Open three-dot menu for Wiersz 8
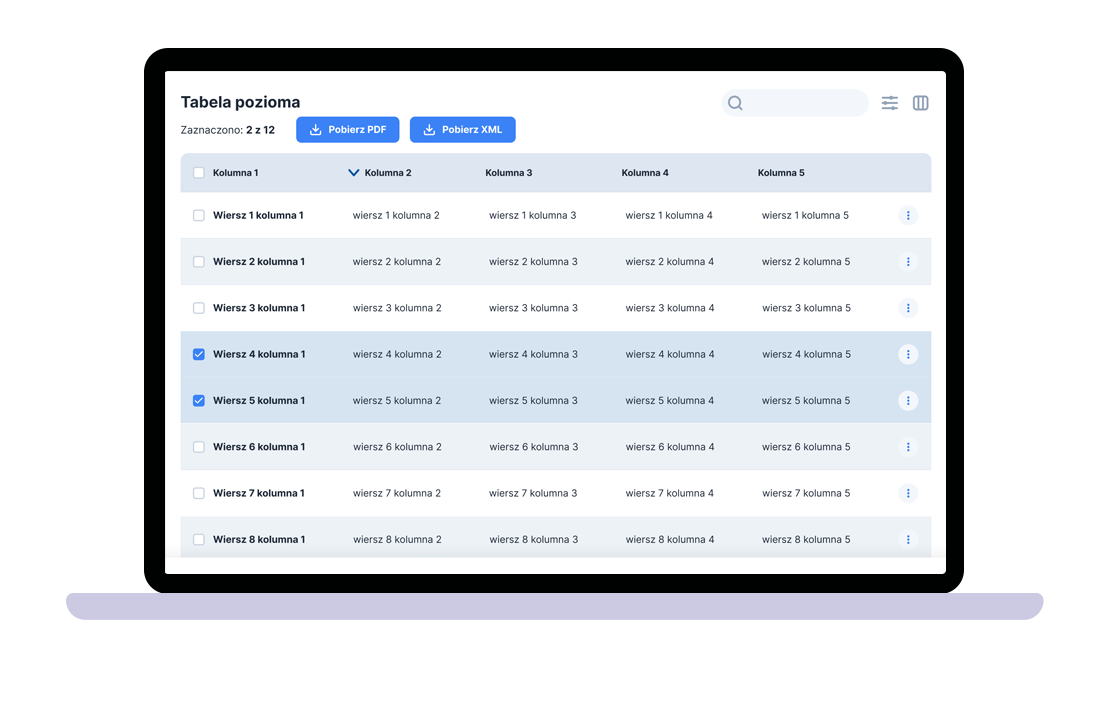This screenshot has width=1110, height=709. [908, 539]
